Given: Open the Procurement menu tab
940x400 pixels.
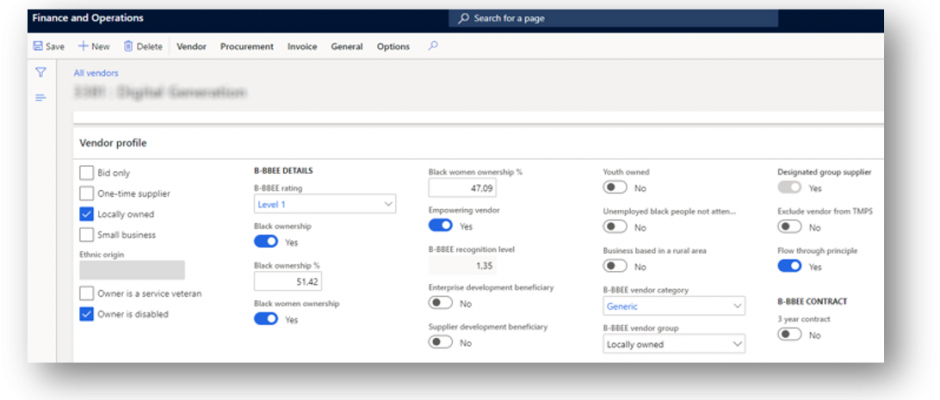Looking at the screenshot, I should click(247, 46).
